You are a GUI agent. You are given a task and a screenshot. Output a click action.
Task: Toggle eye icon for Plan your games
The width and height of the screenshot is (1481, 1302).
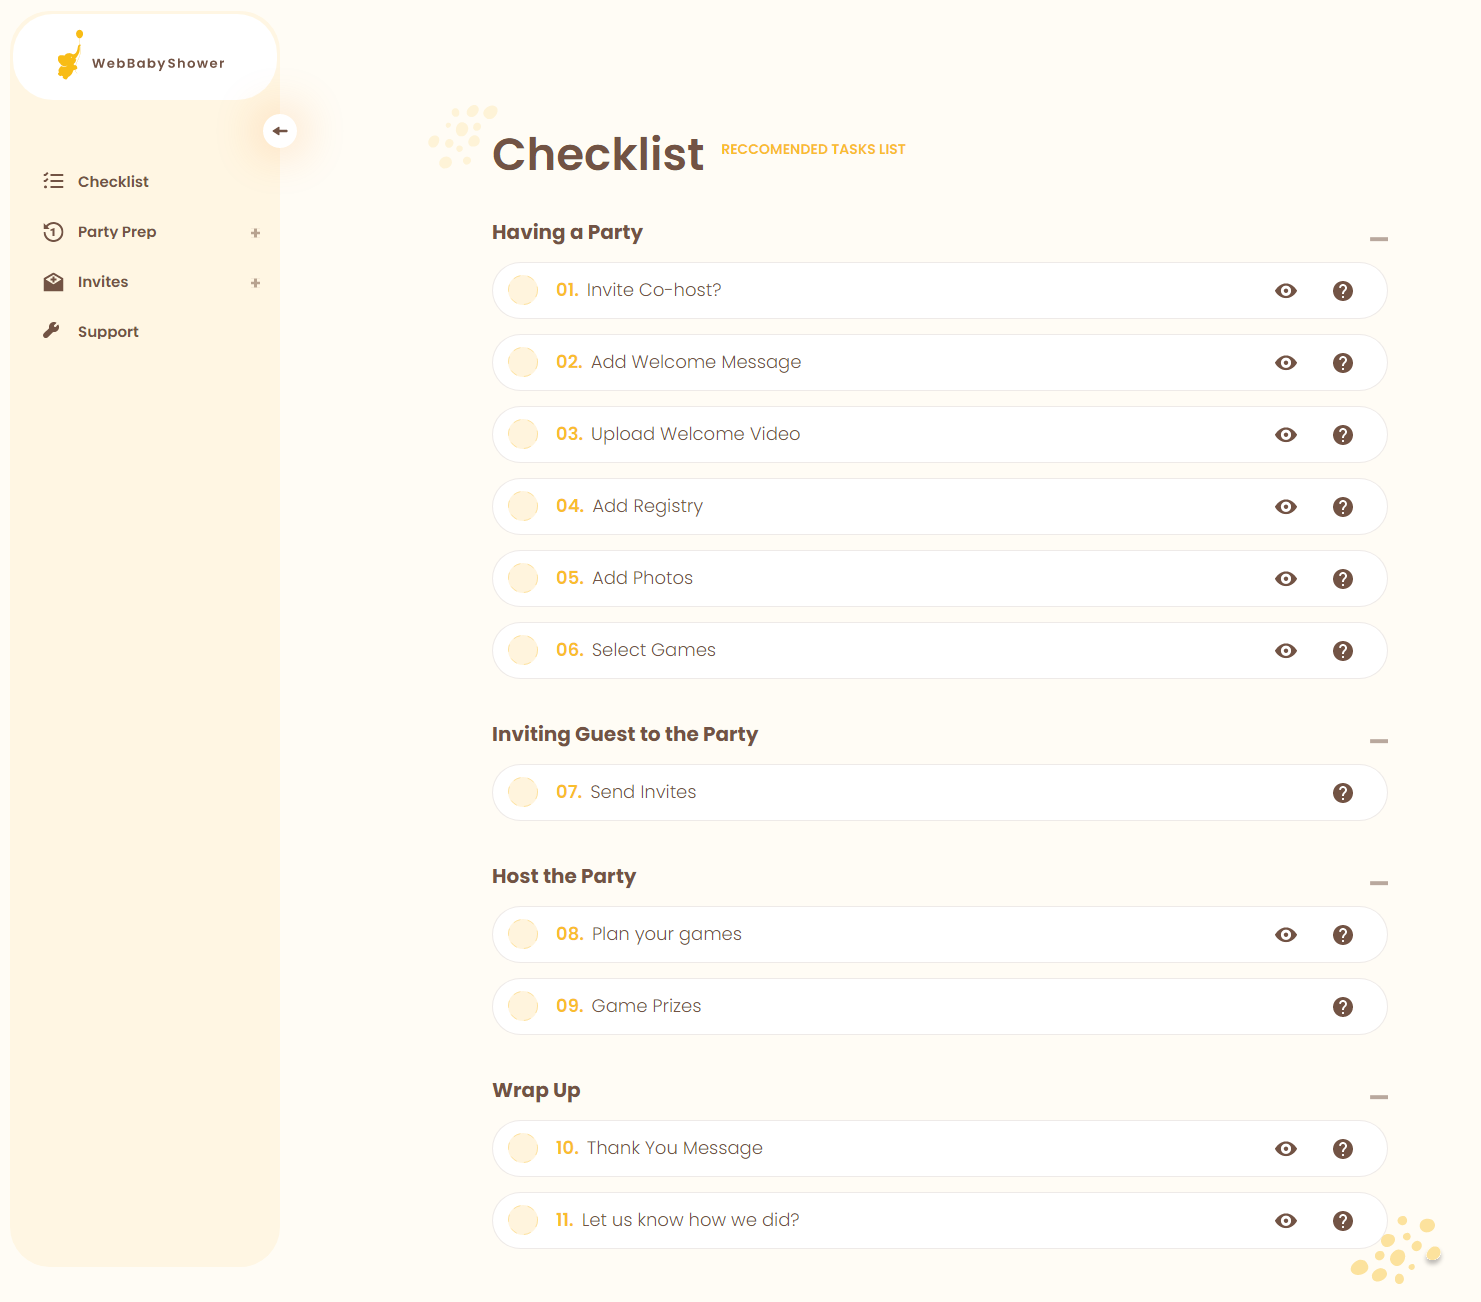pos(1286,935)
